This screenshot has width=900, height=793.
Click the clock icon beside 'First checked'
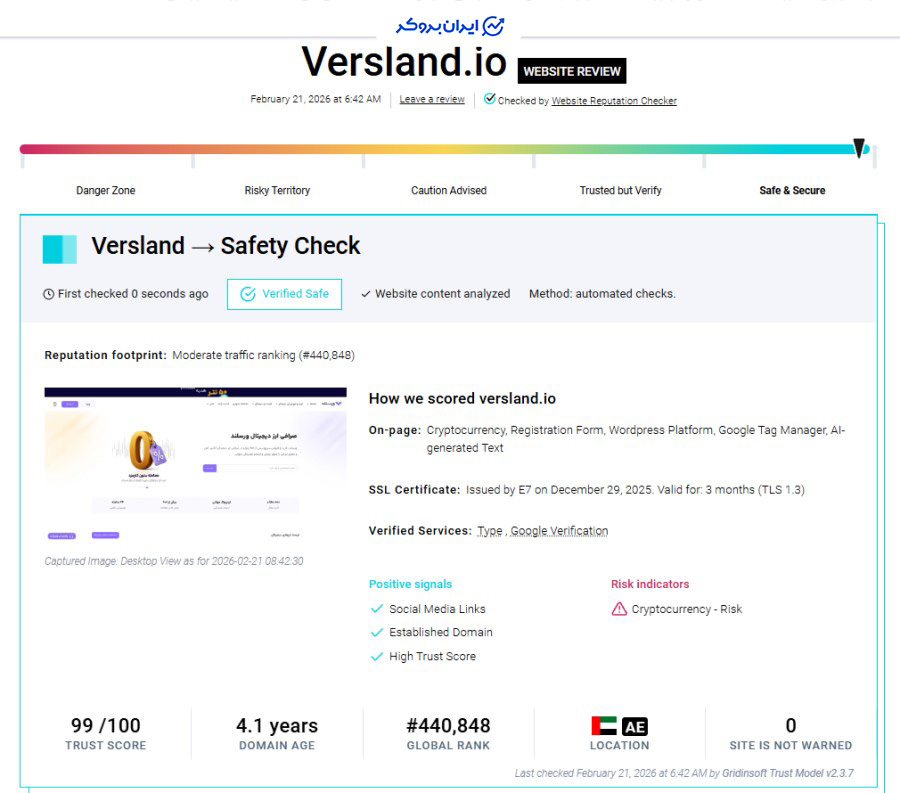49,294
